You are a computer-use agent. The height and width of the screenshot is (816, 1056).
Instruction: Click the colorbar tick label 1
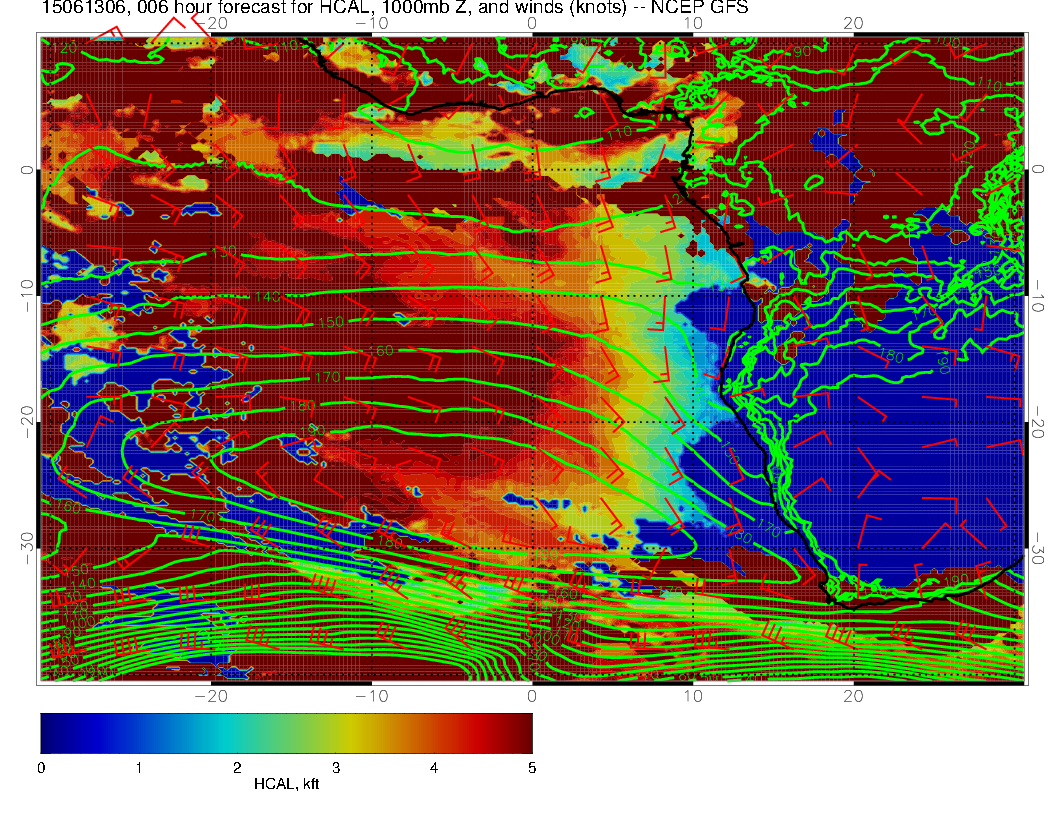pos(139,768)
